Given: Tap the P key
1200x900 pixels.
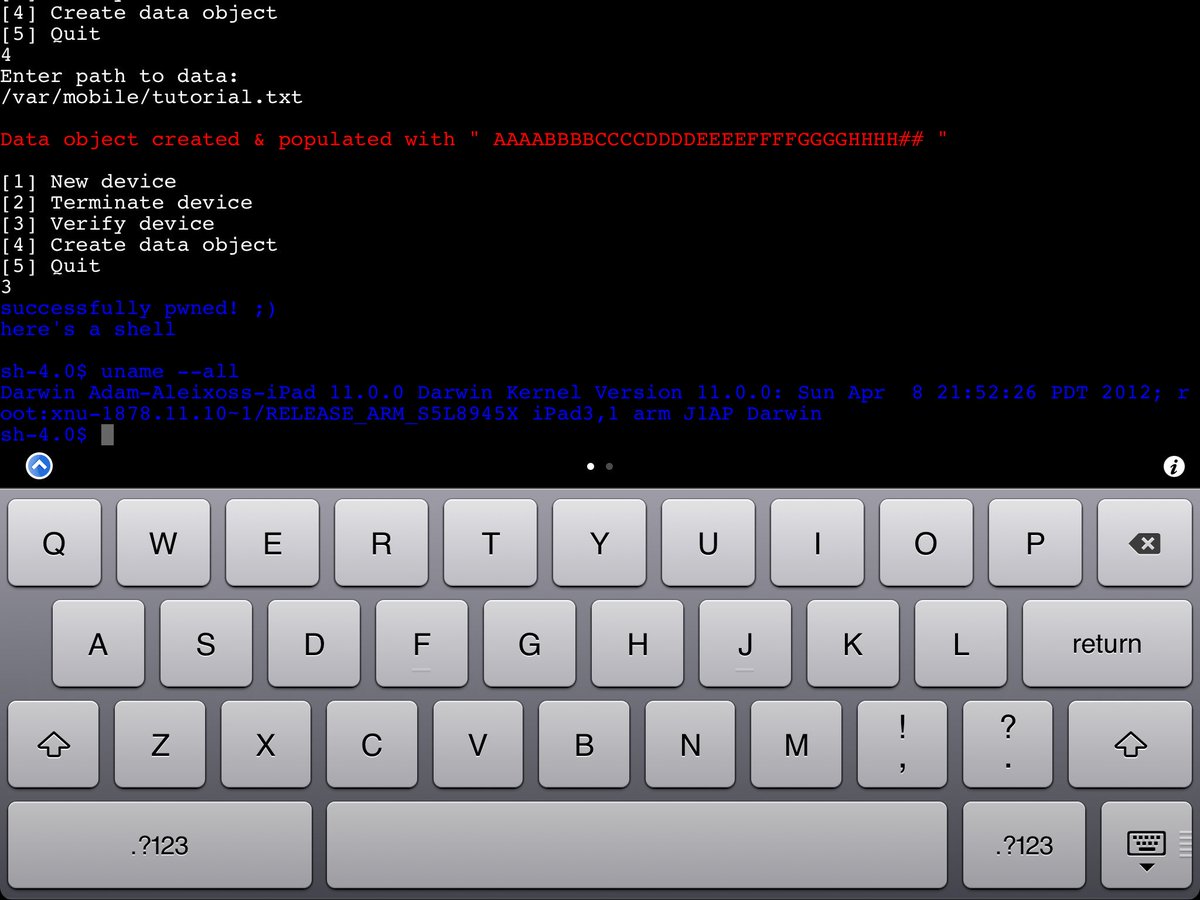Looking at the screenshot, I should (1035, 544).
